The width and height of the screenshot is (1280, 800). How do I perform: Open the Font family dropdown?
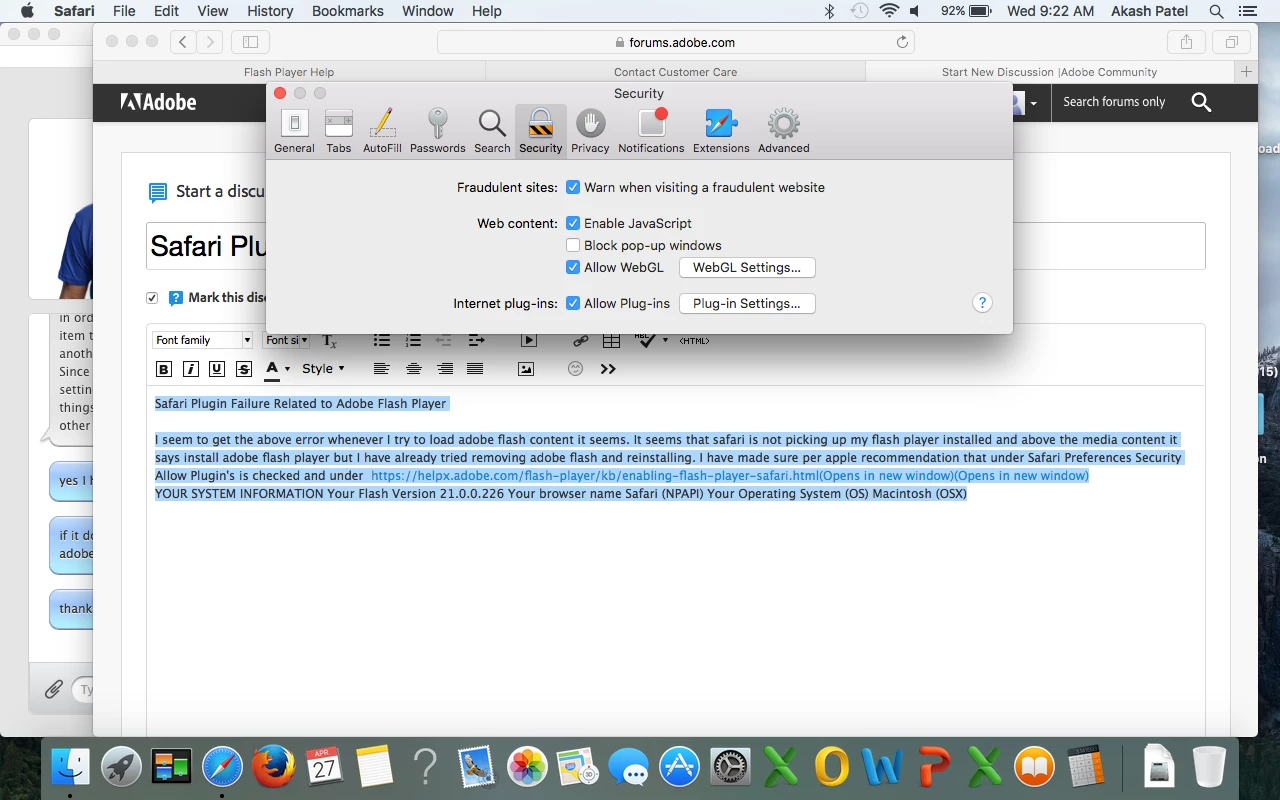tap(203, 340)
